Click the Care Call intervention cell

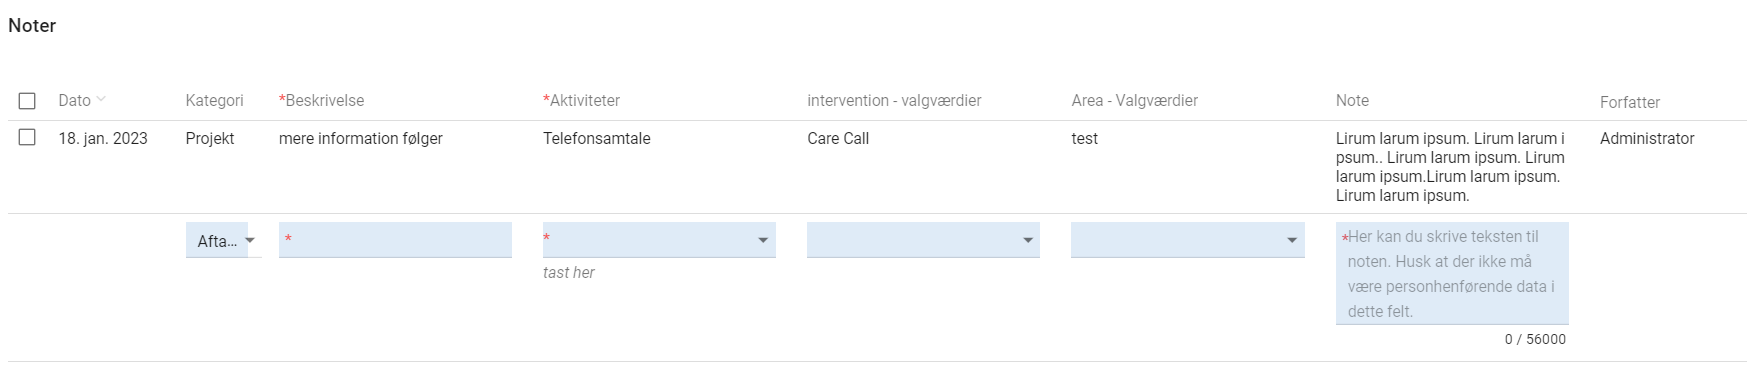pos(838,138)
